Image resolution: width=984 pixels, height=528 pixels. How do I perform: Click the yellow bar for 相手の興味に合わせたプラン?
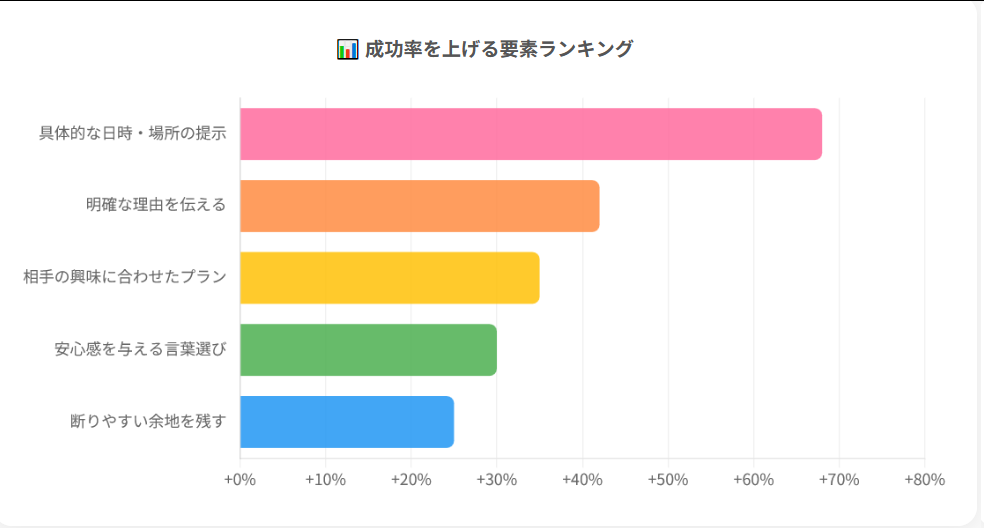pos(389,278)
